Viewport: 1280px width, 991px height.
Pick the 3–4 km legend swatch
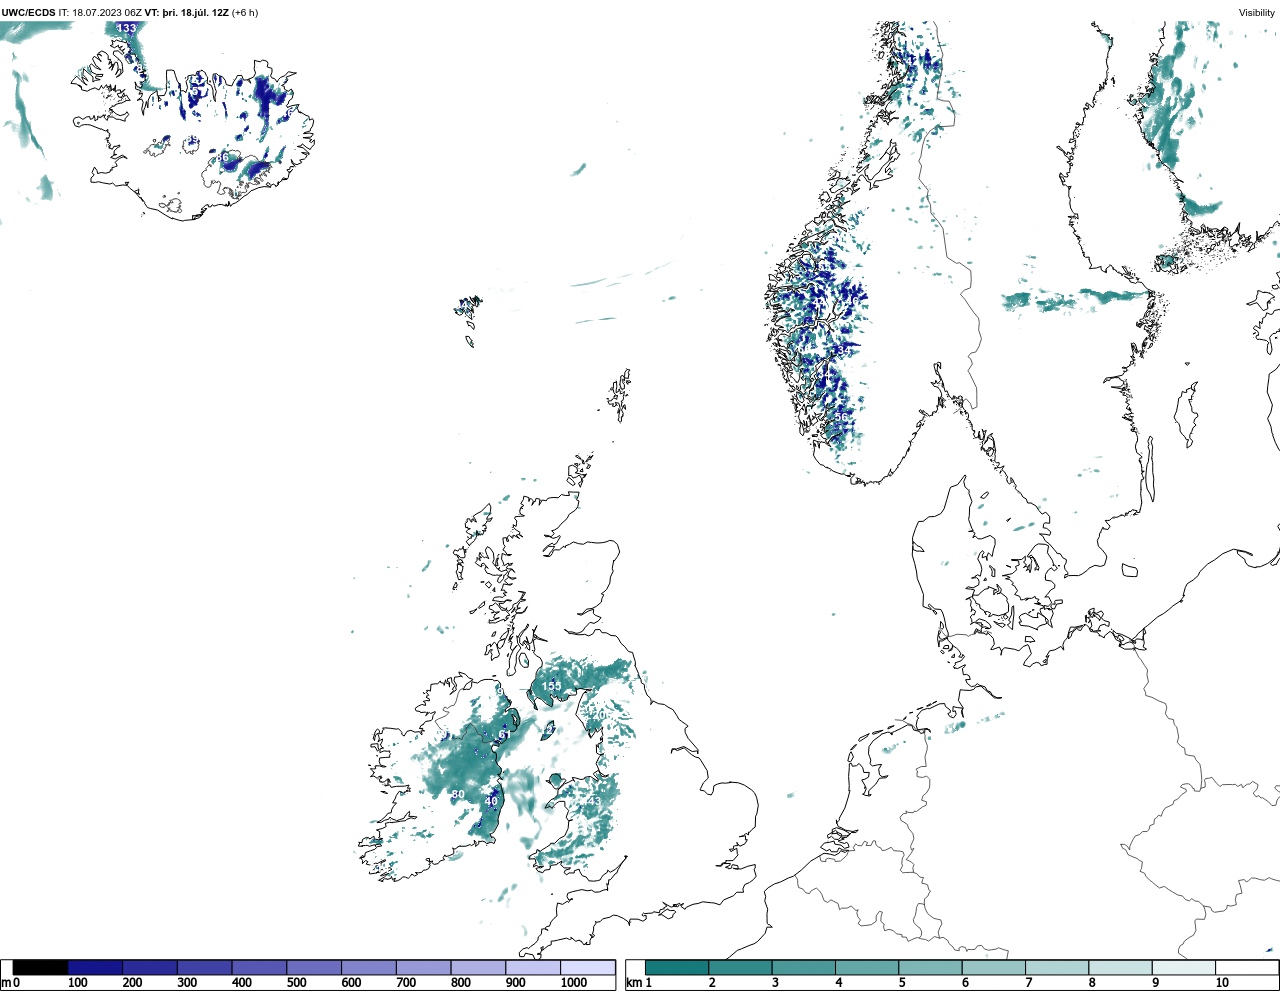803,967
